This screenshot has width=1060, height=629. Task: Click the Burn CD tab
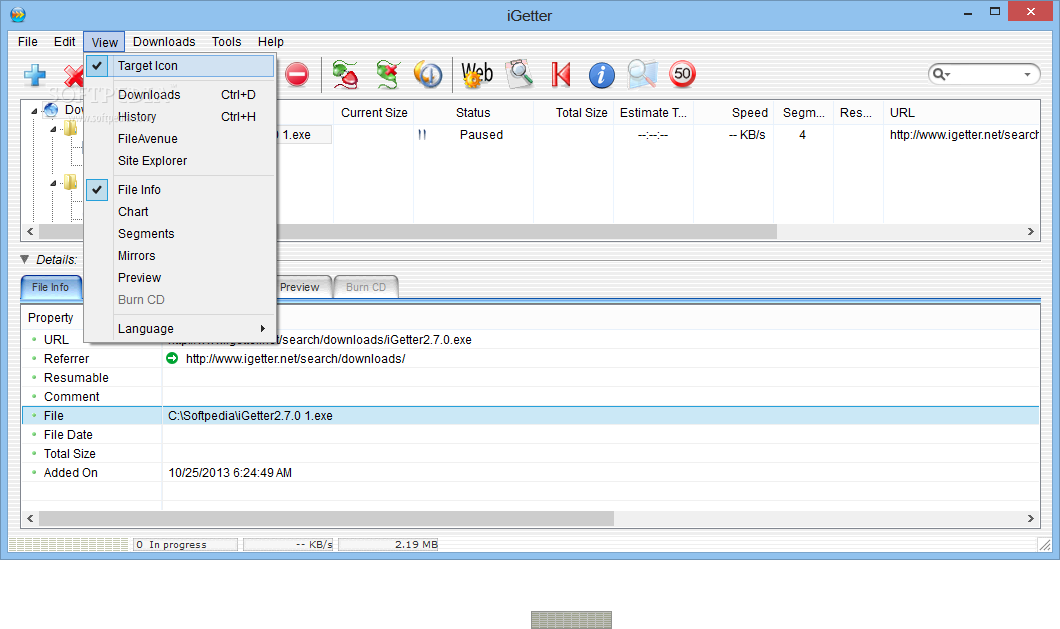366,287
